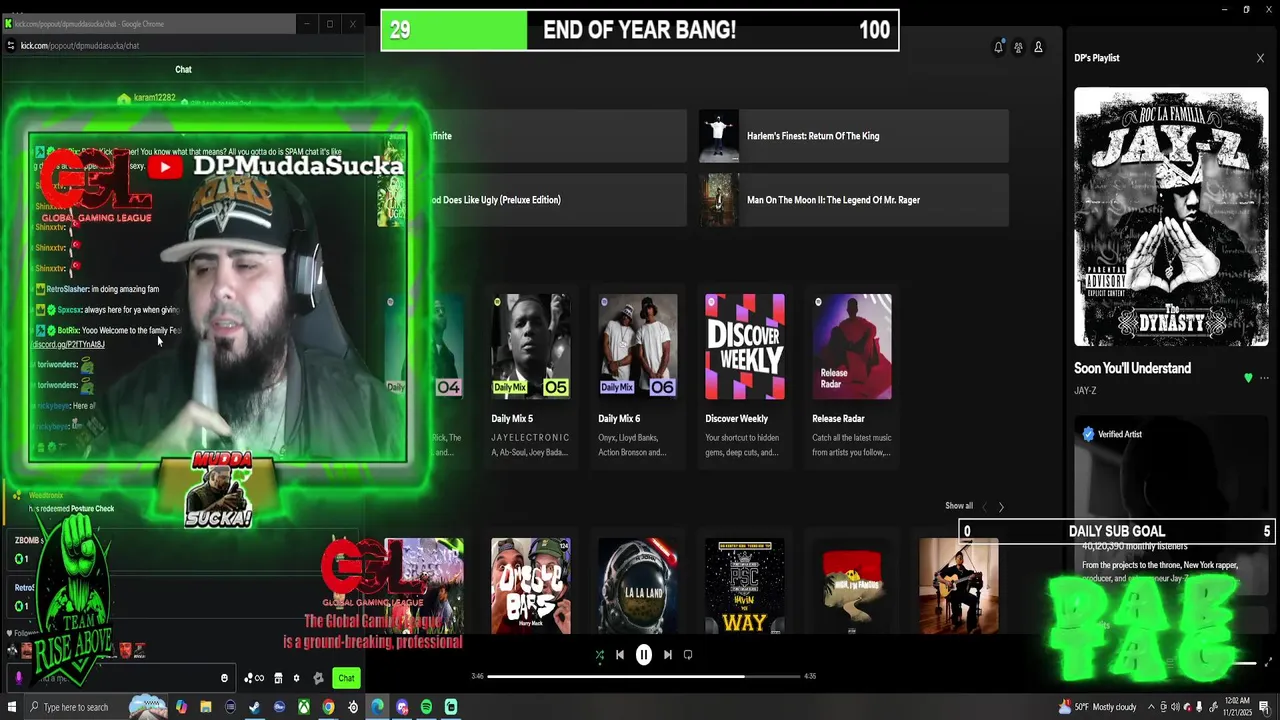Open Google Chrome from the taskbar
This screenshot has height=720, width=1280.
pos(328,707)
